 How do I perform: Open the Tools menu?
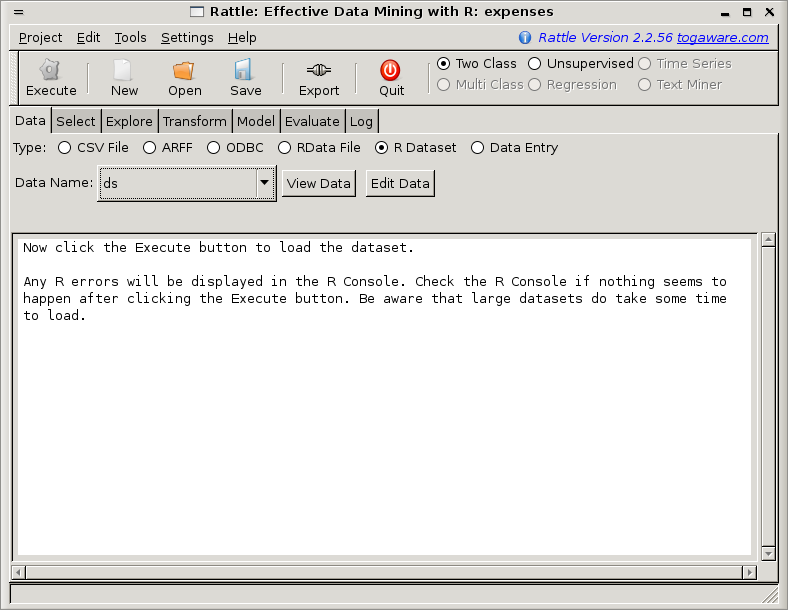coord(130,38)
